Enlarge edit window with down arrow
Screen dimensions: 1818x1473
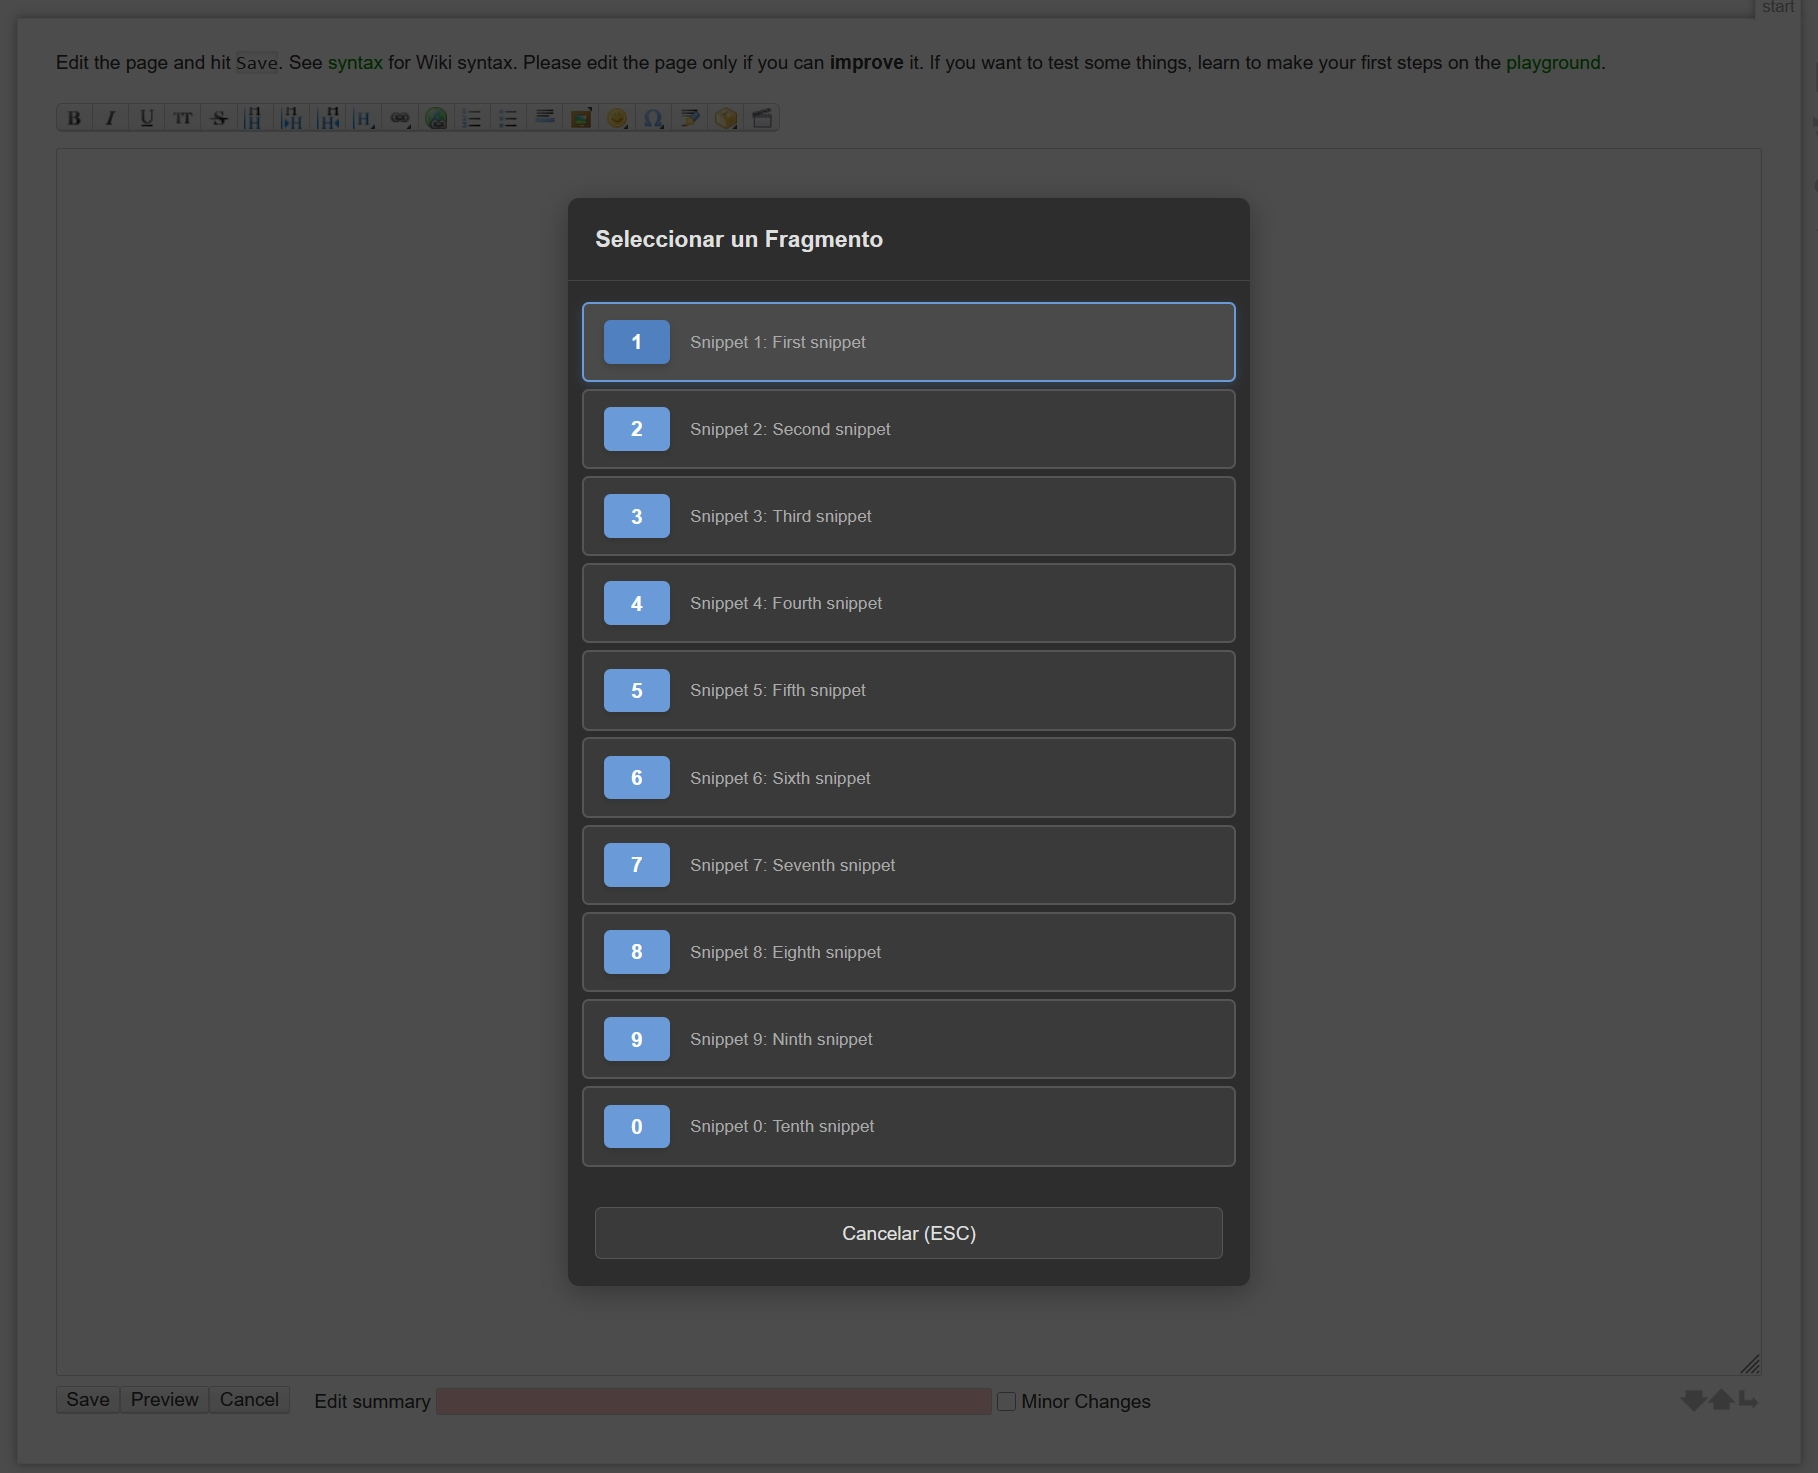pyautogui.click(x=1692, y=1399)
